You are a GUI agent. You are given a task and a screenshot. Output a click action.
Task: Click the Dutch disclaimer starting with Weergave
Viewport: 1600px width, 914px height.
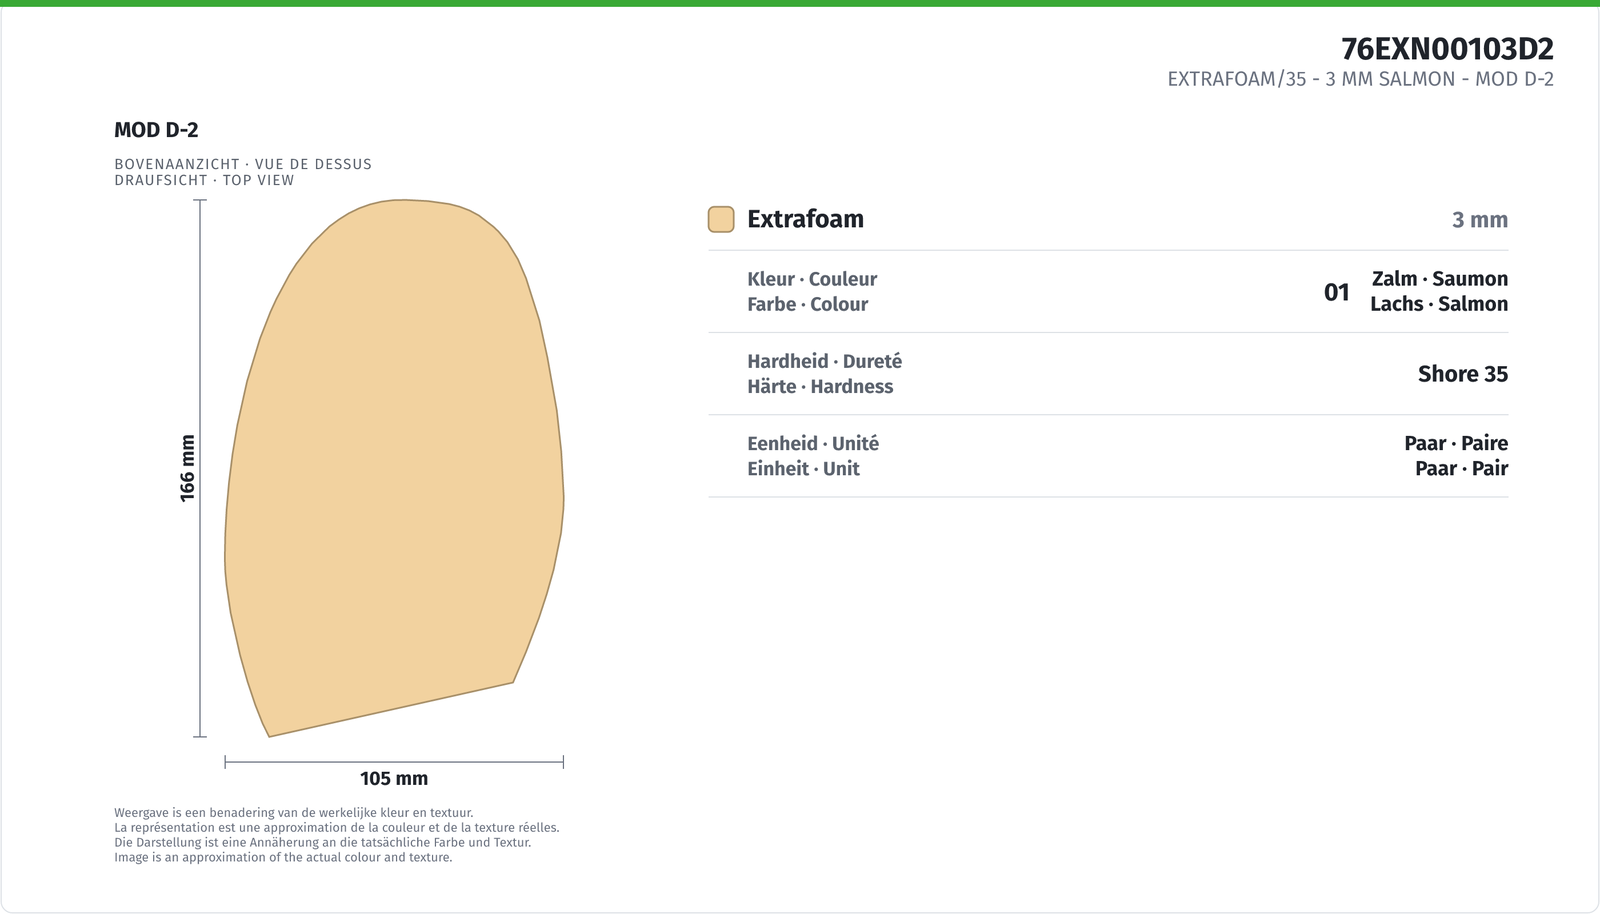point(294,813)
